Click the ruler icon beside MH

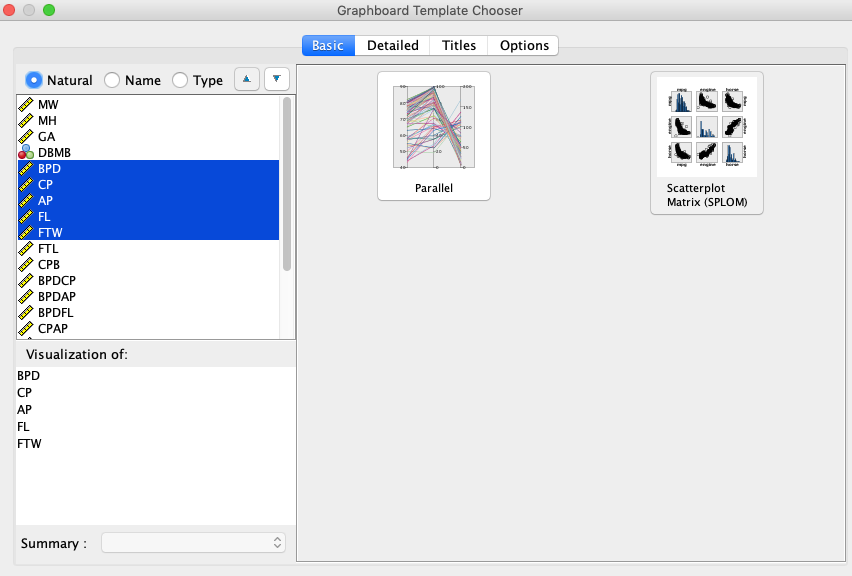point(26,121)
